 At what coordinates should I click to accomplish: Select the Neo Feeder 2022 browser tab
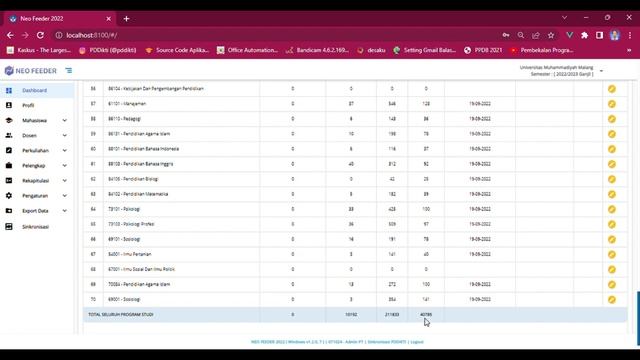click(59, 19)
